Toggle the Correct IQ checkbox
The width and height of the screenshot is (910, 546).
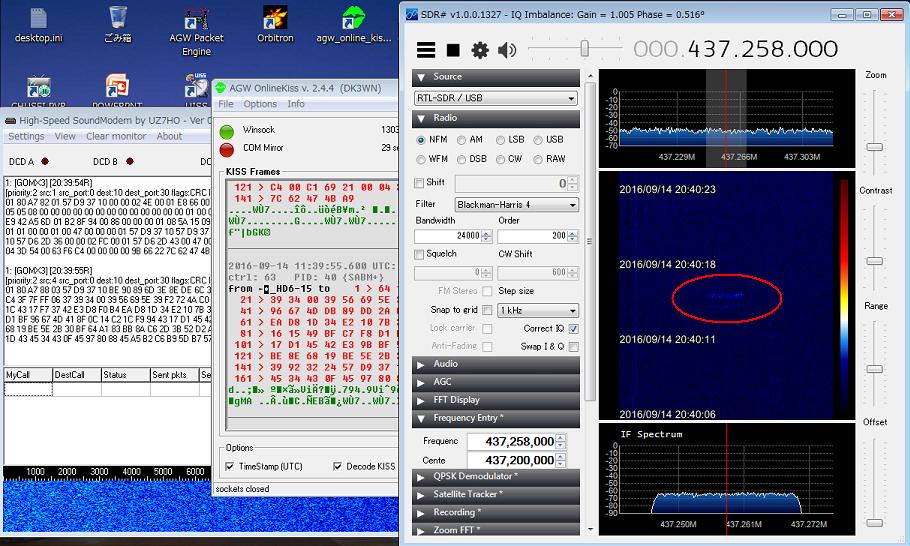click(x=573, y=328)
